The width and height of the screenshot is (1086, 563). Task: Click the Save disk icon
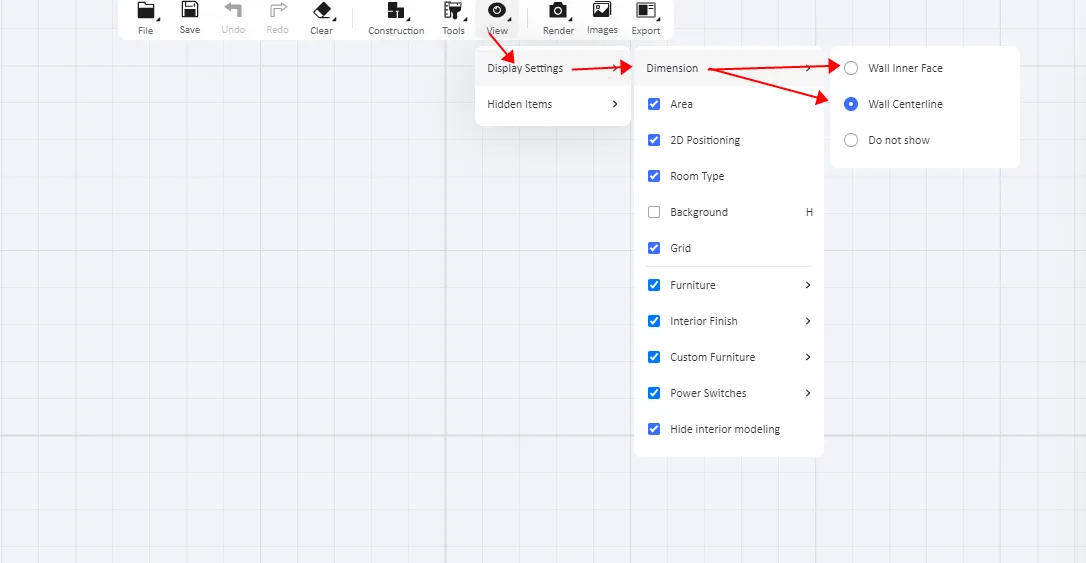189,12
